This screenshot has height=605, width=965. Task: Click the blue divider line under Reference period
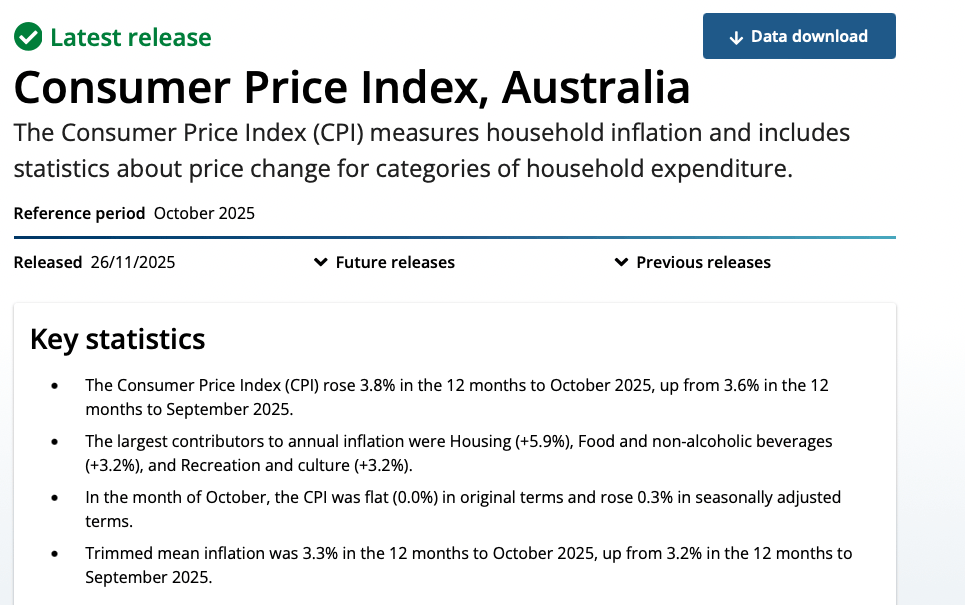[x=455, y=237]
